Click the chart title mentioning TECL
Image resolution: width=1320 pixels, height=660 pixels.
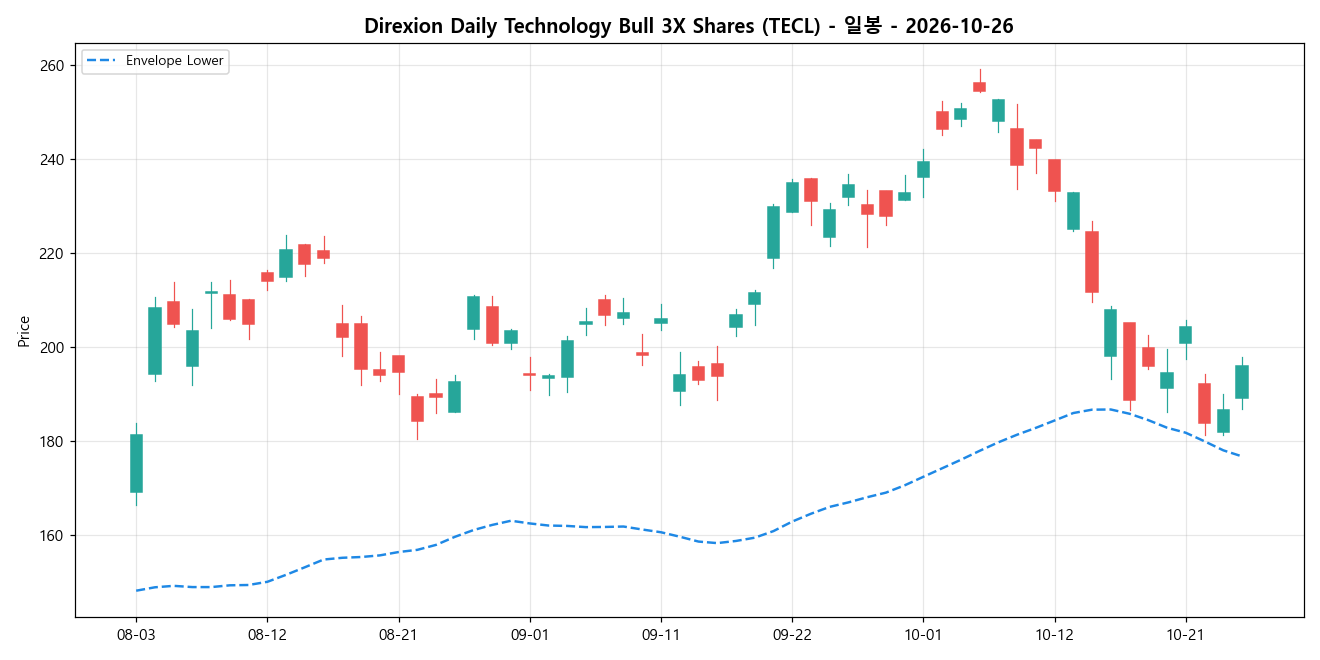(689, 27)
